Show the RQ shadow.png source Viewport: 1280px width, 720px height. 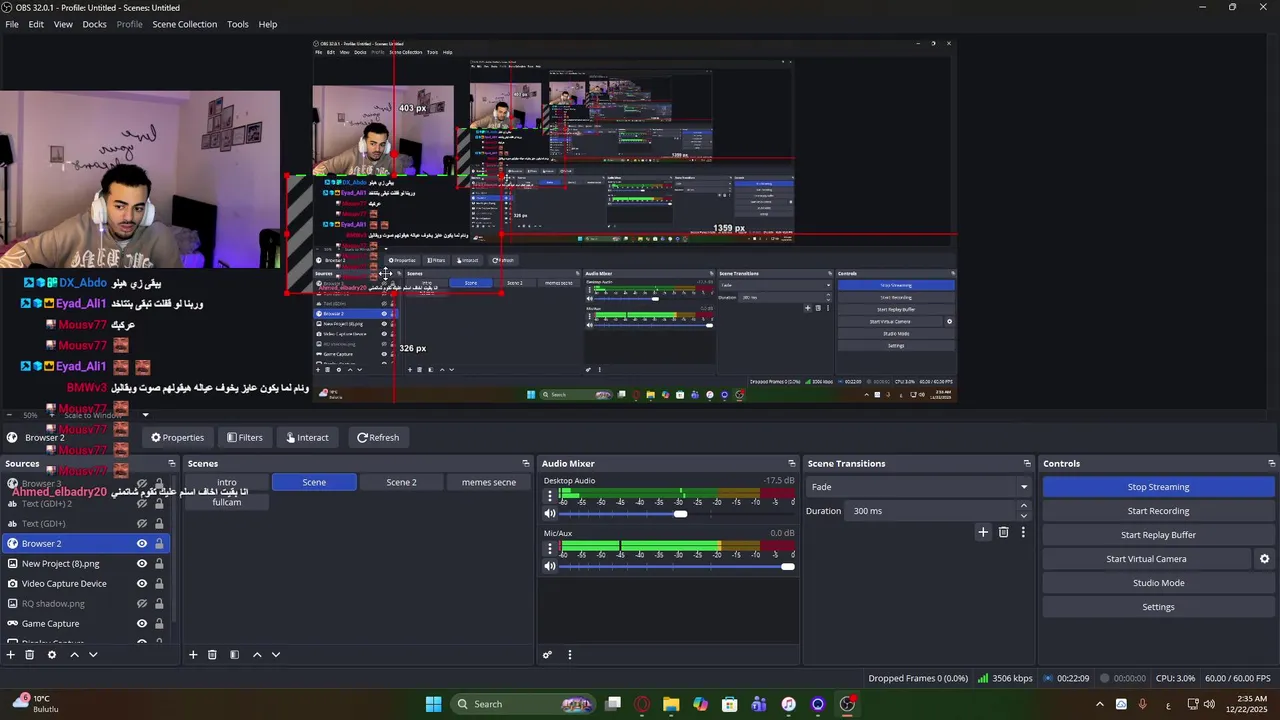(142, 603)
